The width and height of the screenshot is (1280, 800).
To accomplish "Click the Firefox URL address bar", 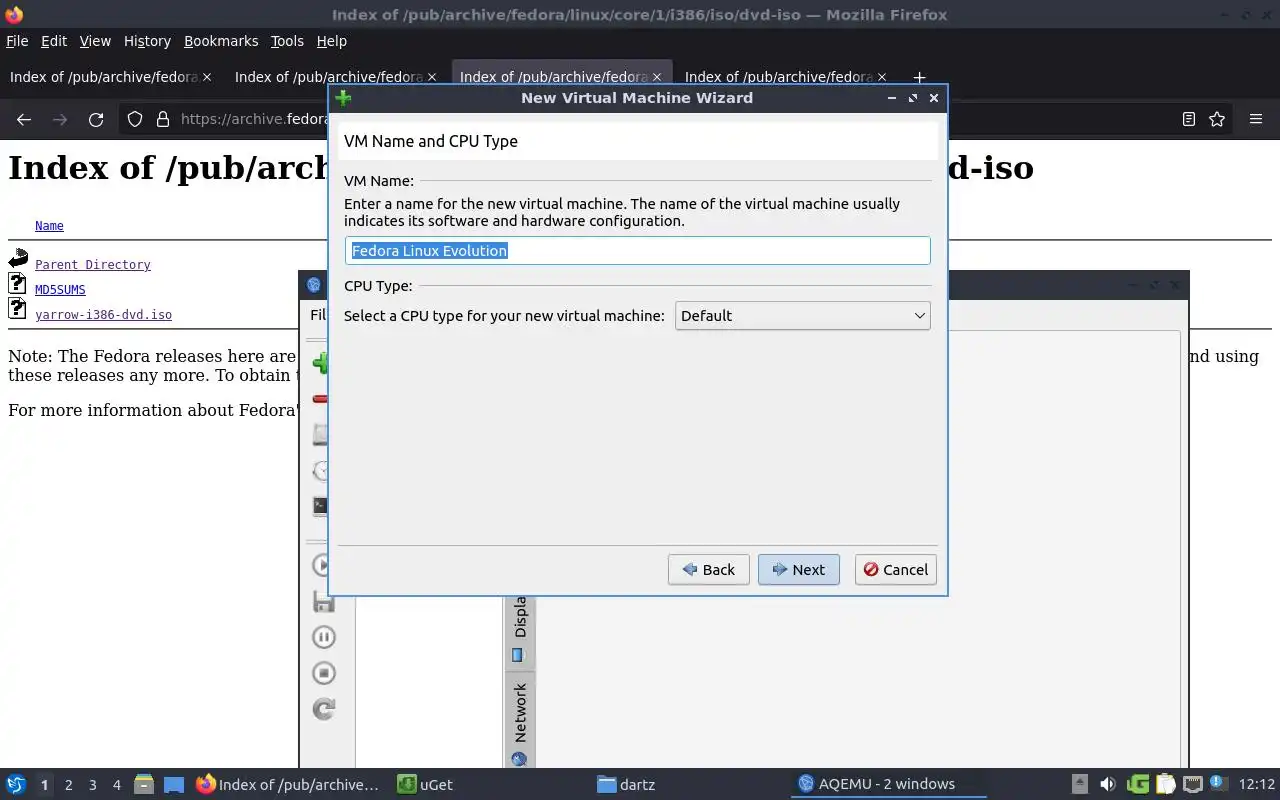I will 255,119.
